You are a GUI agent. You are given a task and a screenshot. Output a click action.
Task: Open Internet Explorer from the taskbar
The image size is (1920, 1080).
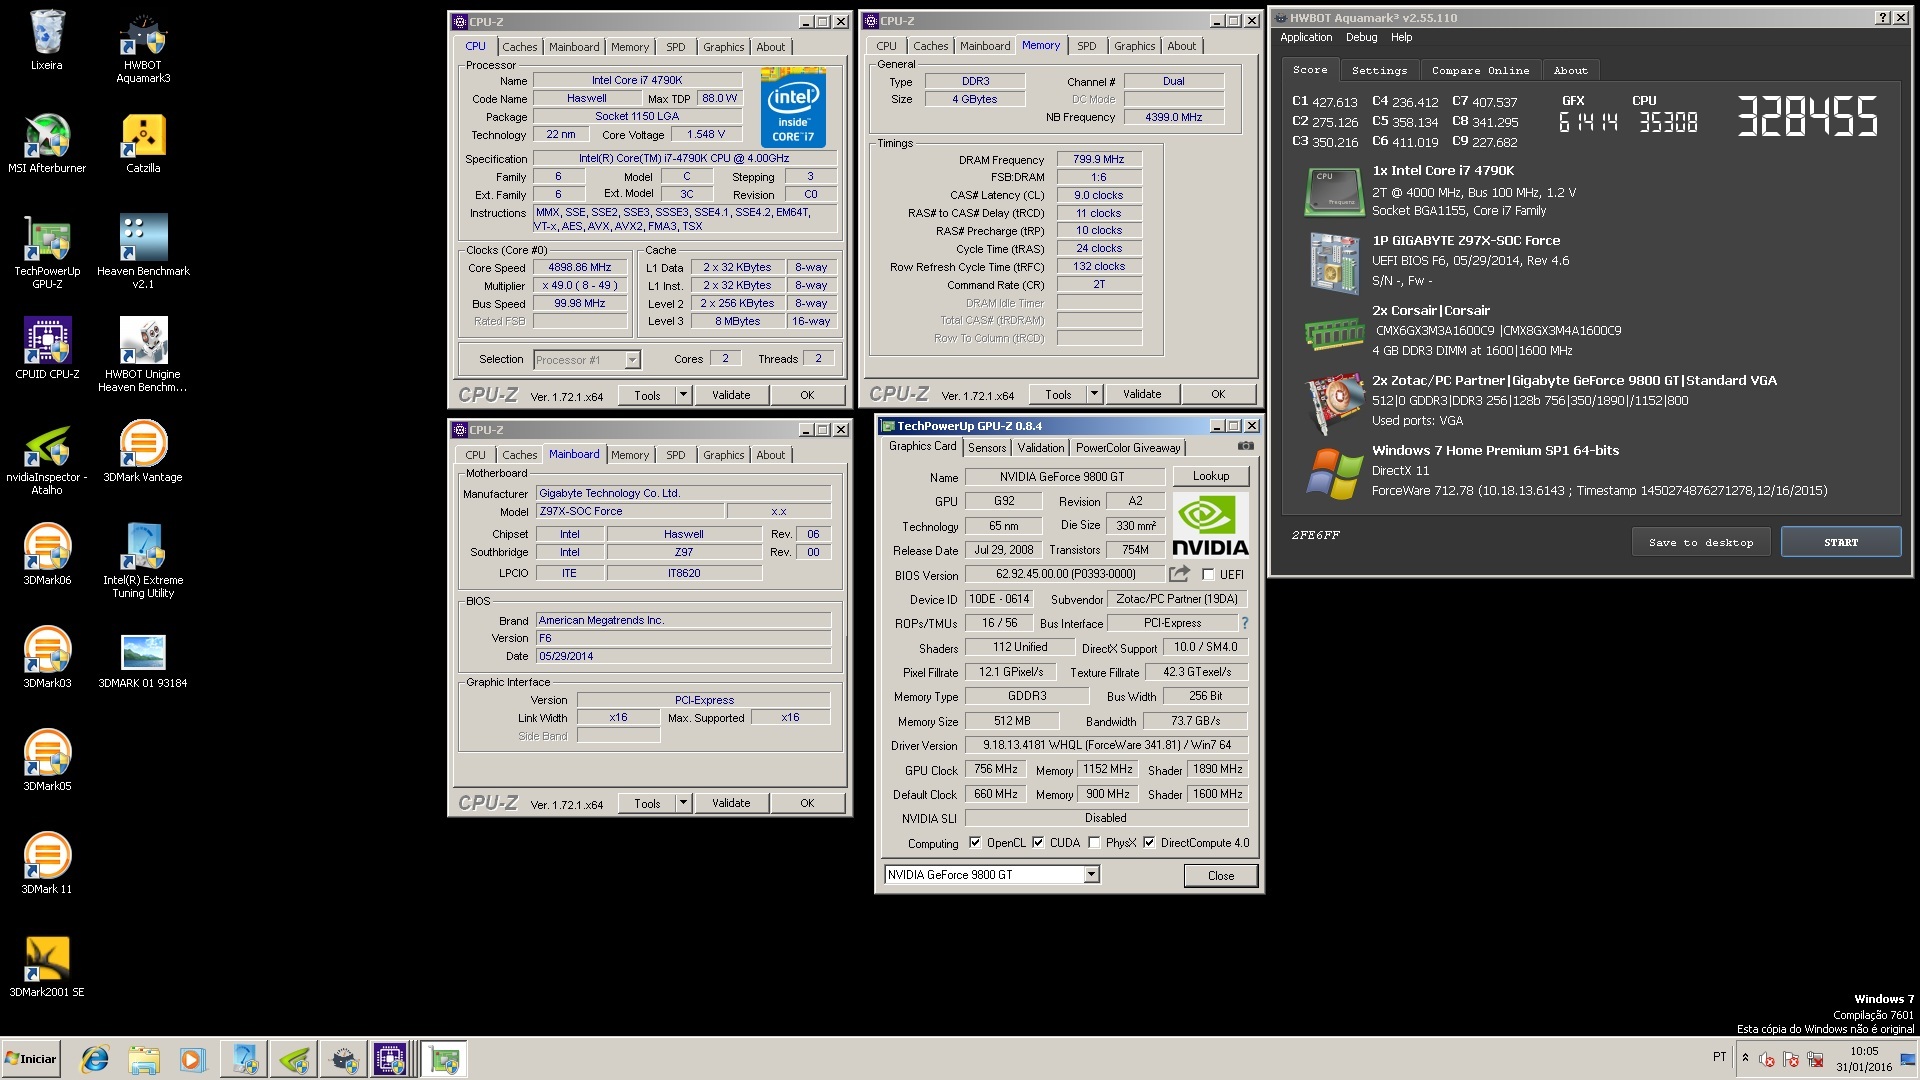(x=95, y=1059)
